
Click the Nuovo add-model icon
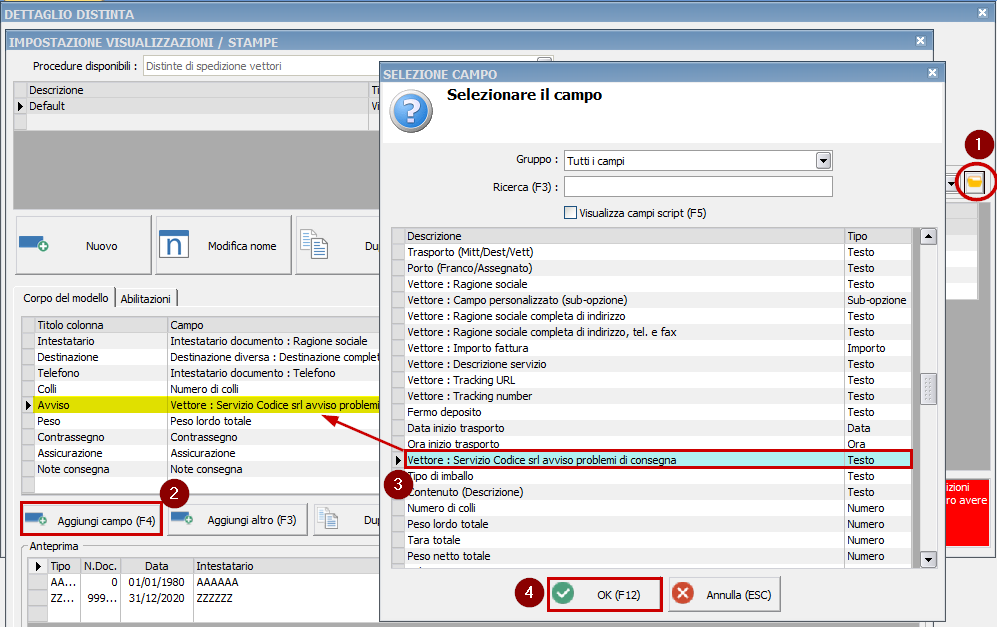(34, 244)
